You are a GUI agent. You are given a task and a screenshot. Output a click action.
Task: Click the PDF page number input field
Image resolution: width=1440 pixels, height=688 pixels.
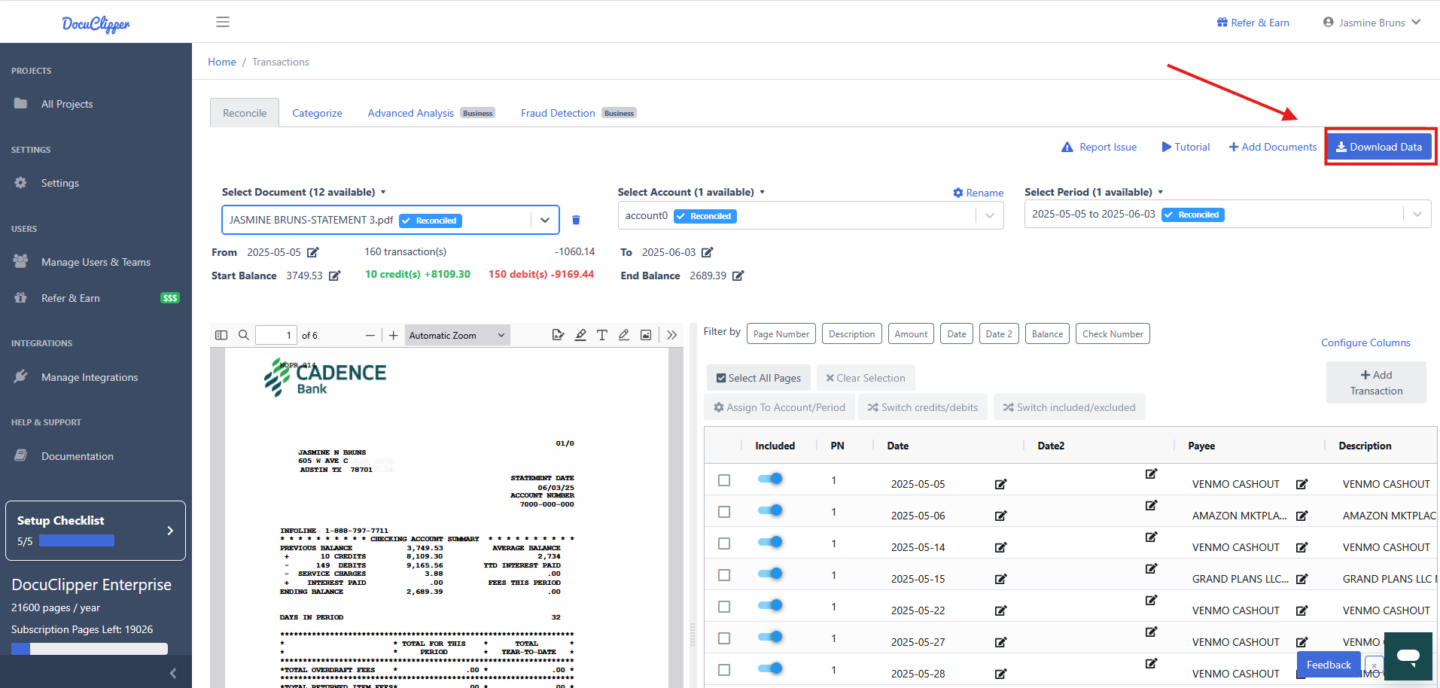276,335
